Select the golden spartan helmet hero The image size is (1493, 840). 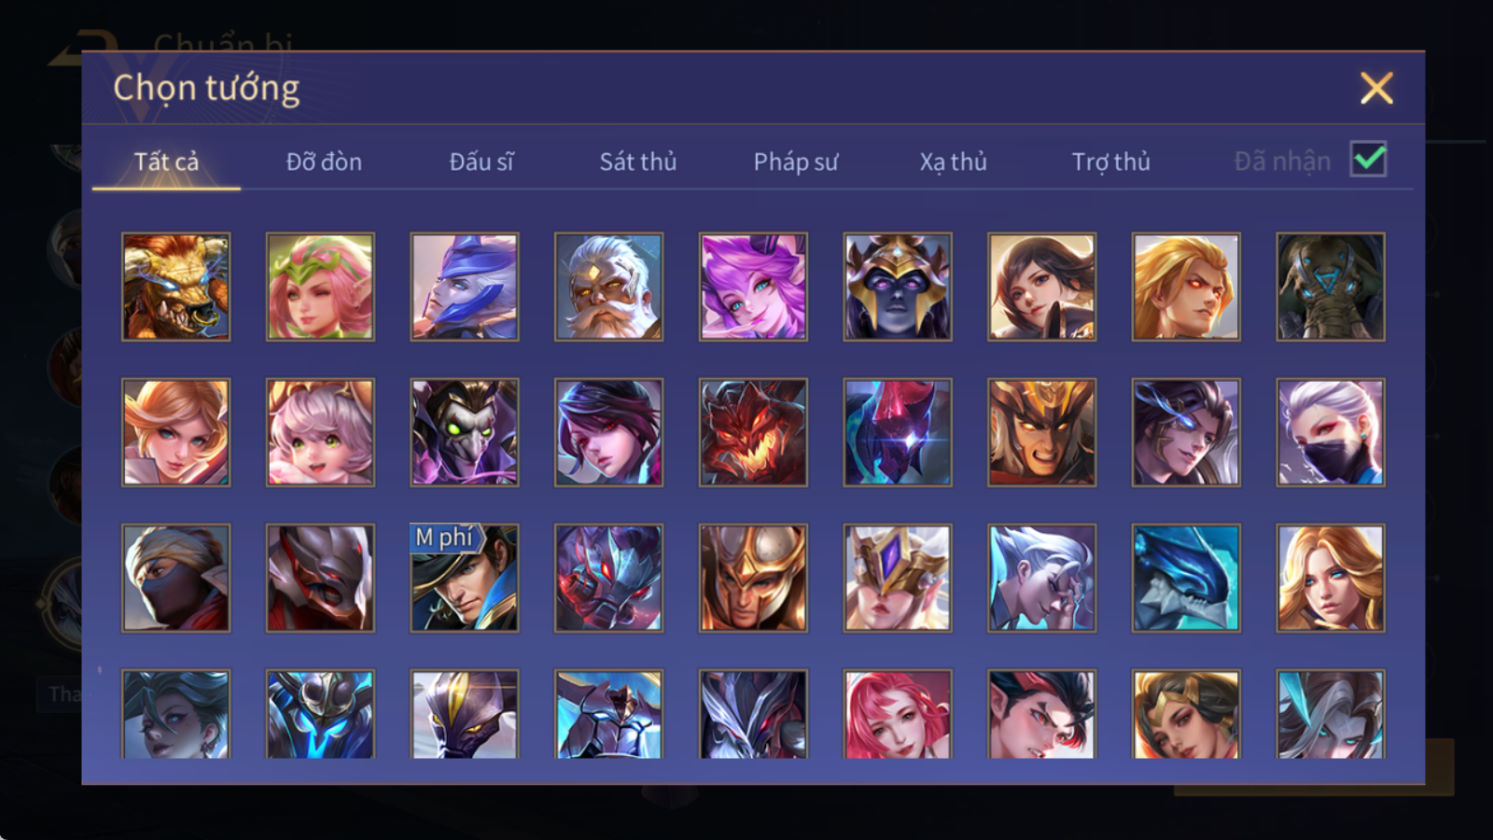point(753,578)
